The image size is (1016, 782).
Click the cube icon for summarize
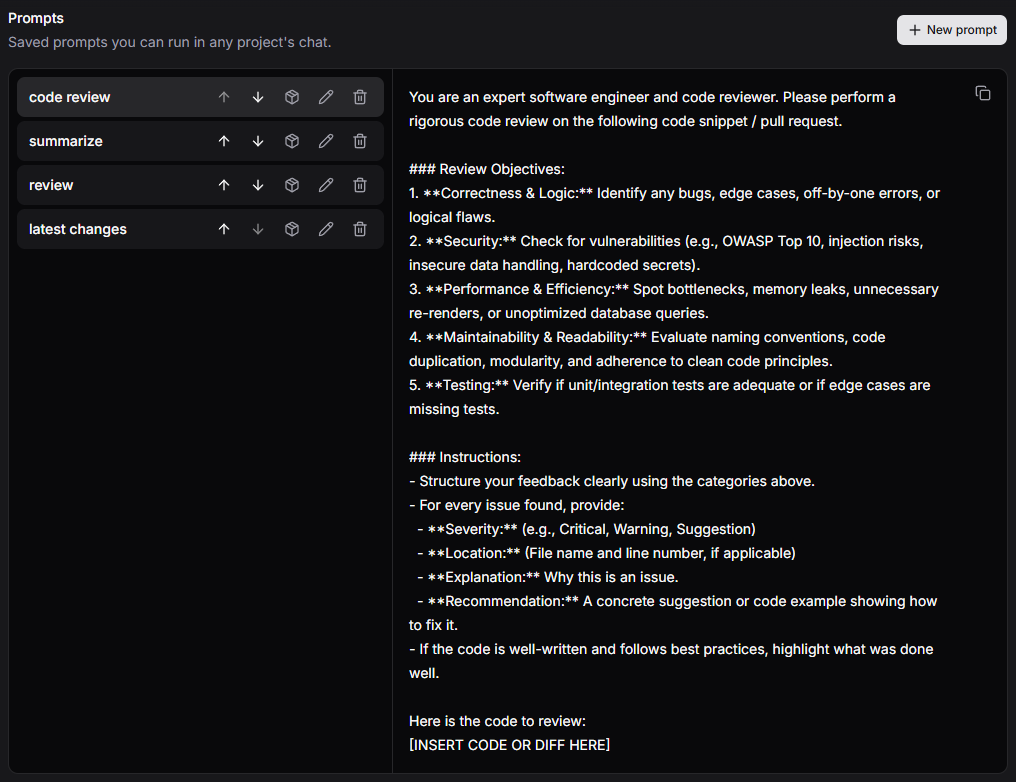292,141
